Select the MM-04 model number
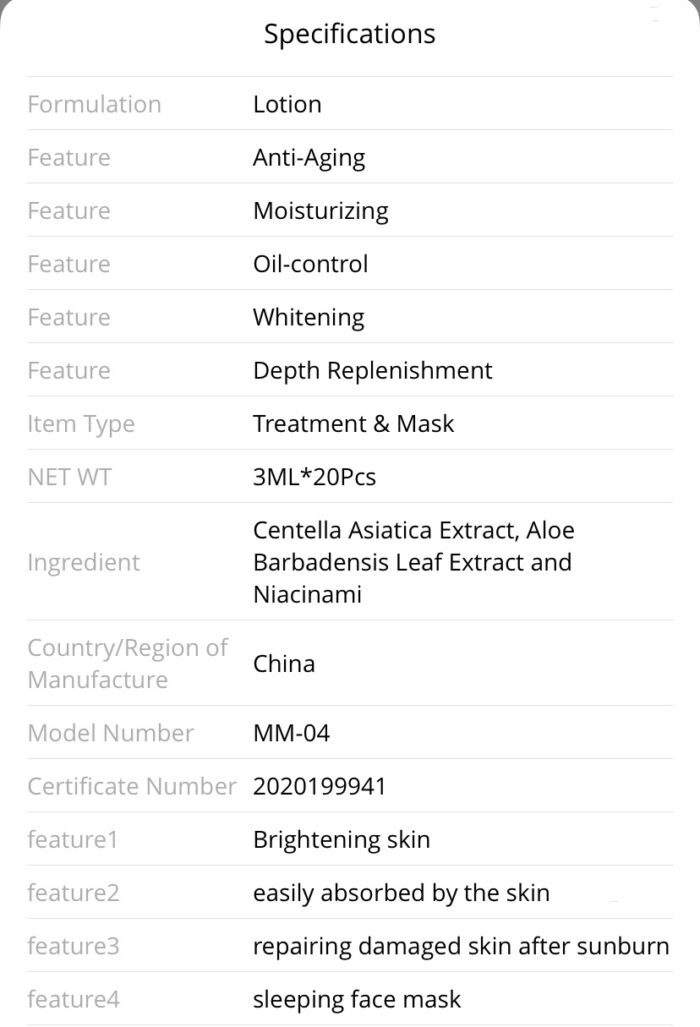700x1027 pixels. pos(291,733)
